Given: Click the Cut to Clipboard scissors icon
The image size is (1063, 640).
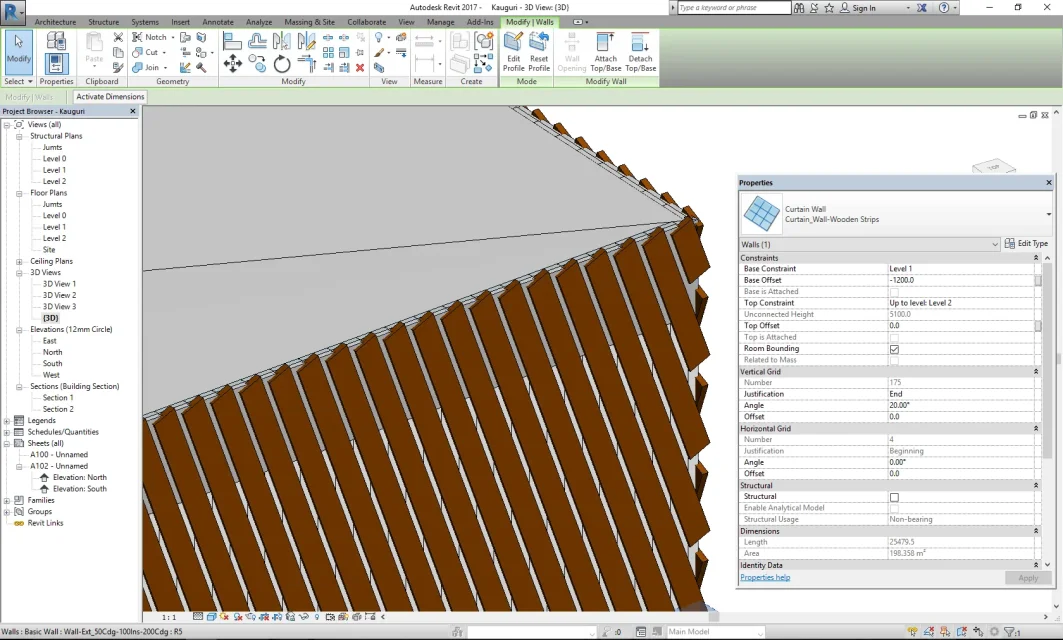Looking at the screenshot, I should pyautogui.click(x=118, y=37).
